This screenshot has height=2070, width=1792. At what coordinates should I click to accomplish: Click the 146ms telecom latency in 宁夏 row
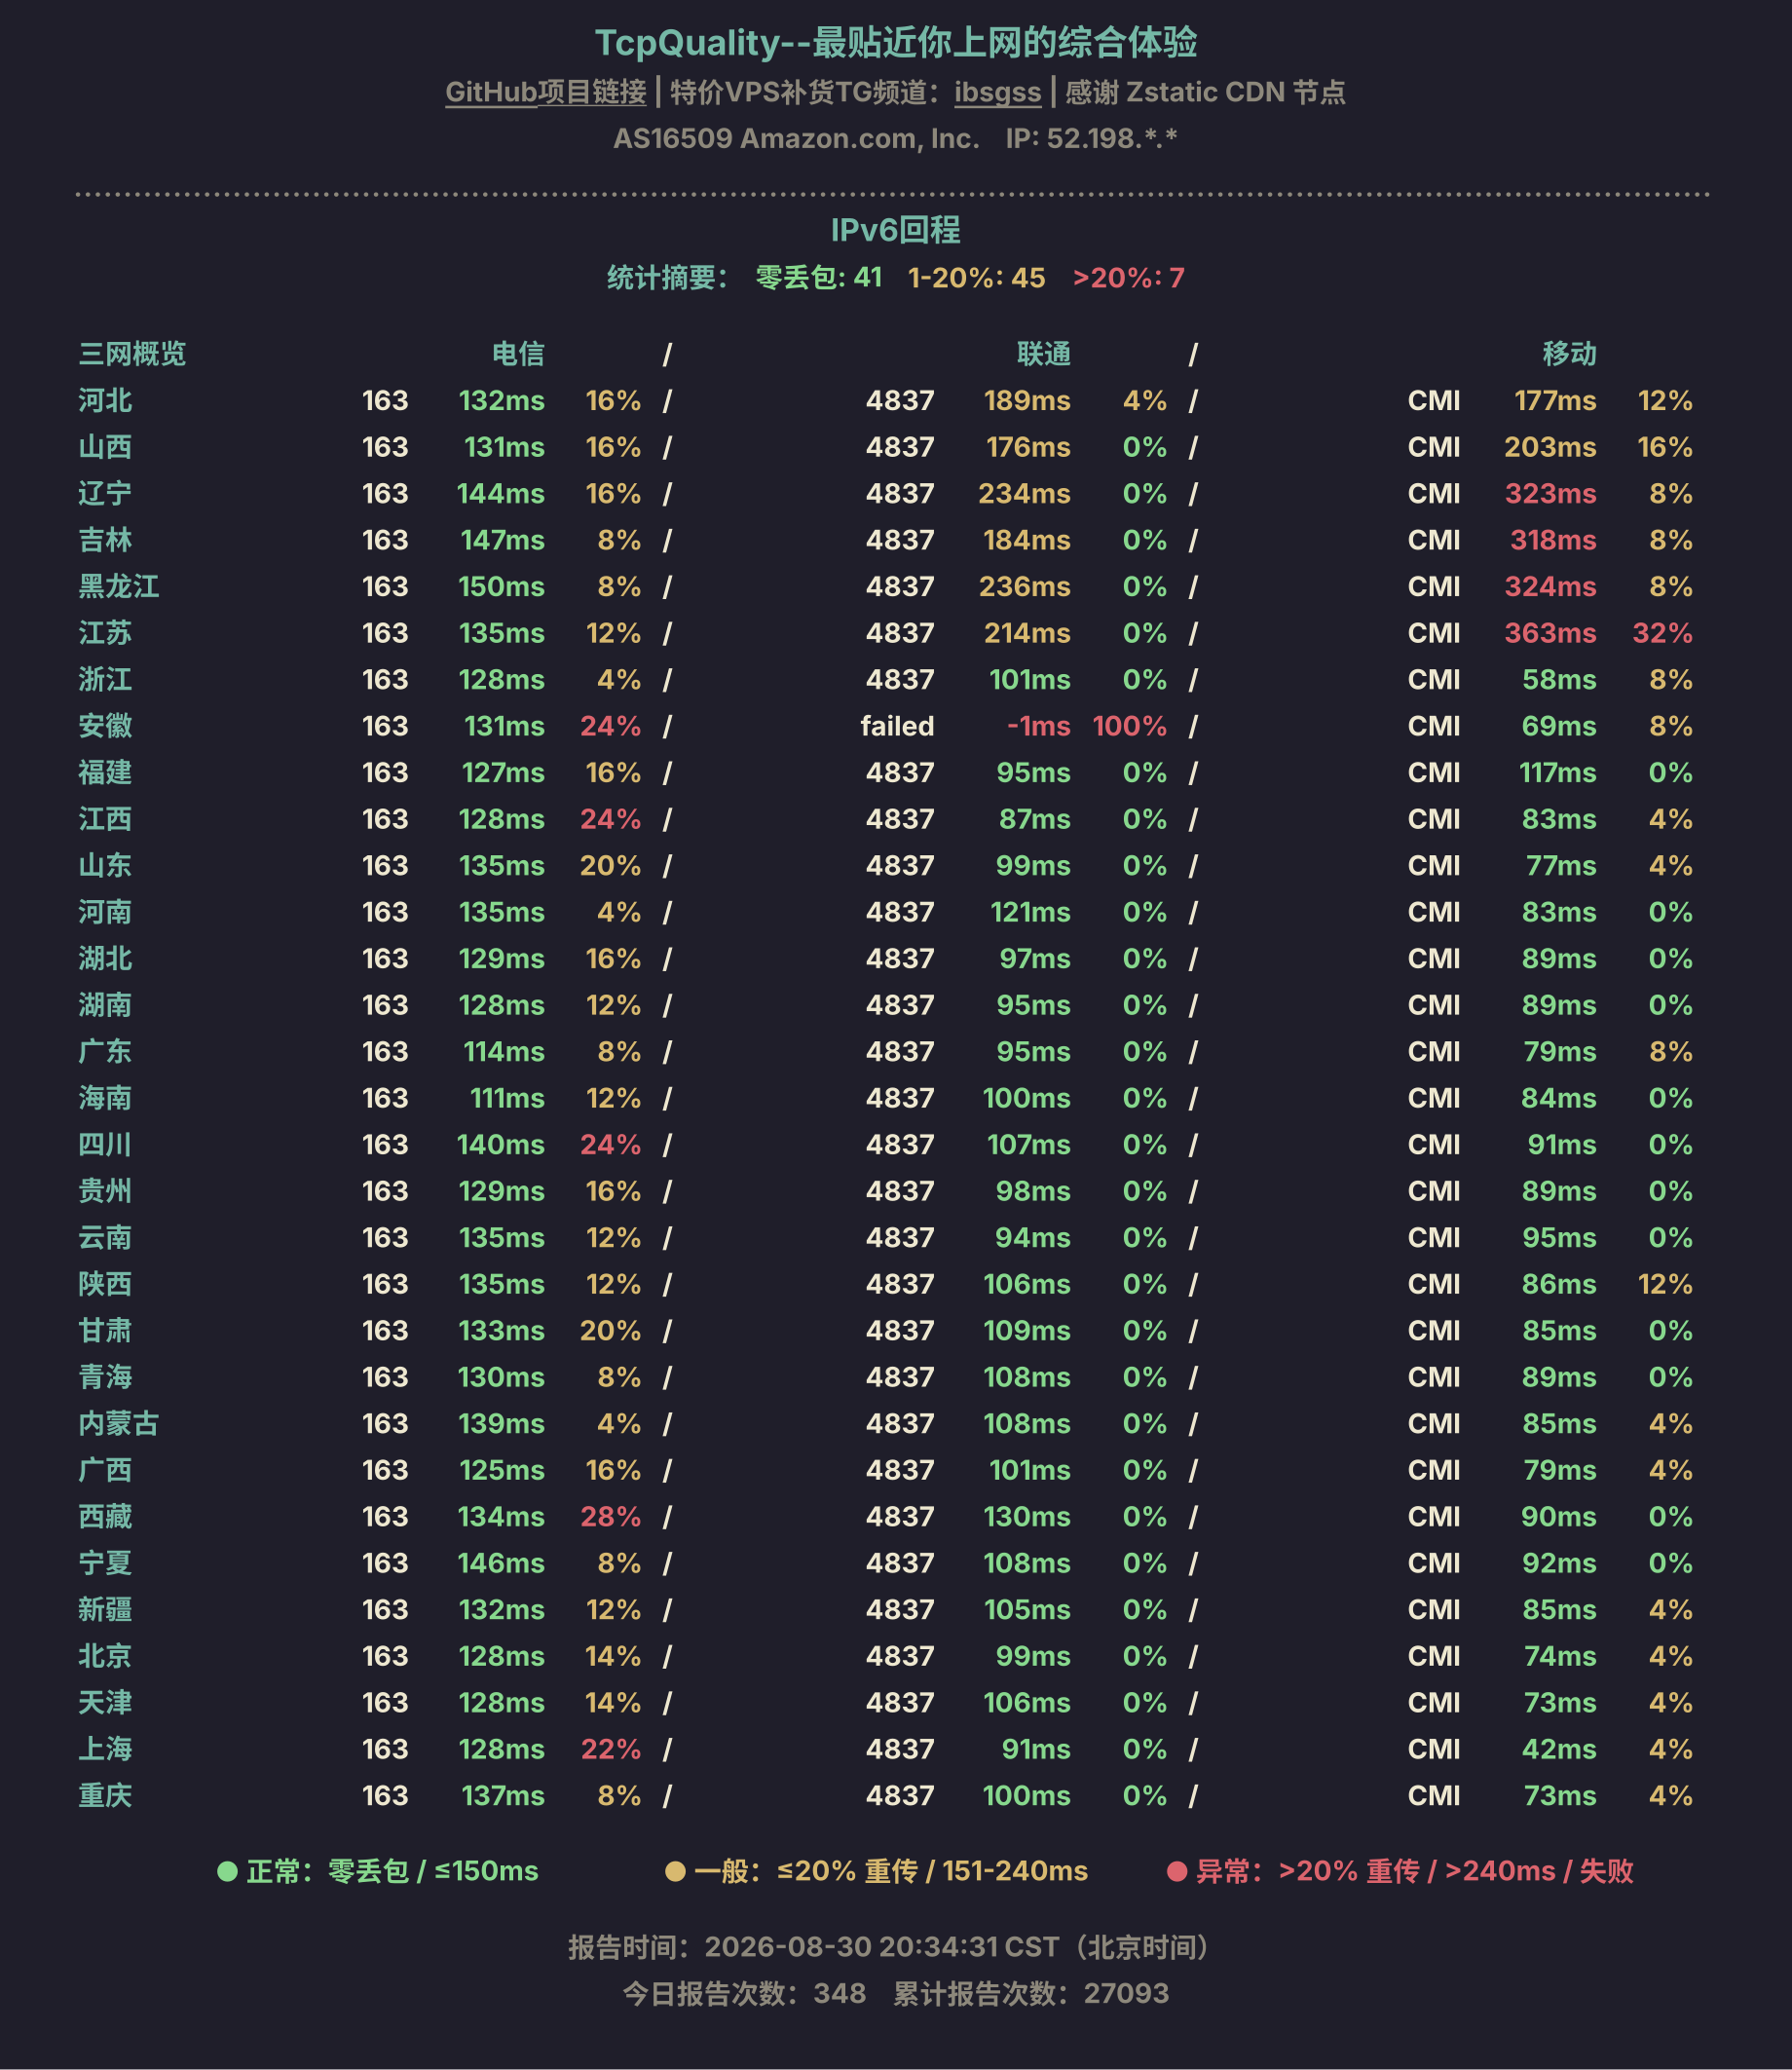coord(500,1563)
